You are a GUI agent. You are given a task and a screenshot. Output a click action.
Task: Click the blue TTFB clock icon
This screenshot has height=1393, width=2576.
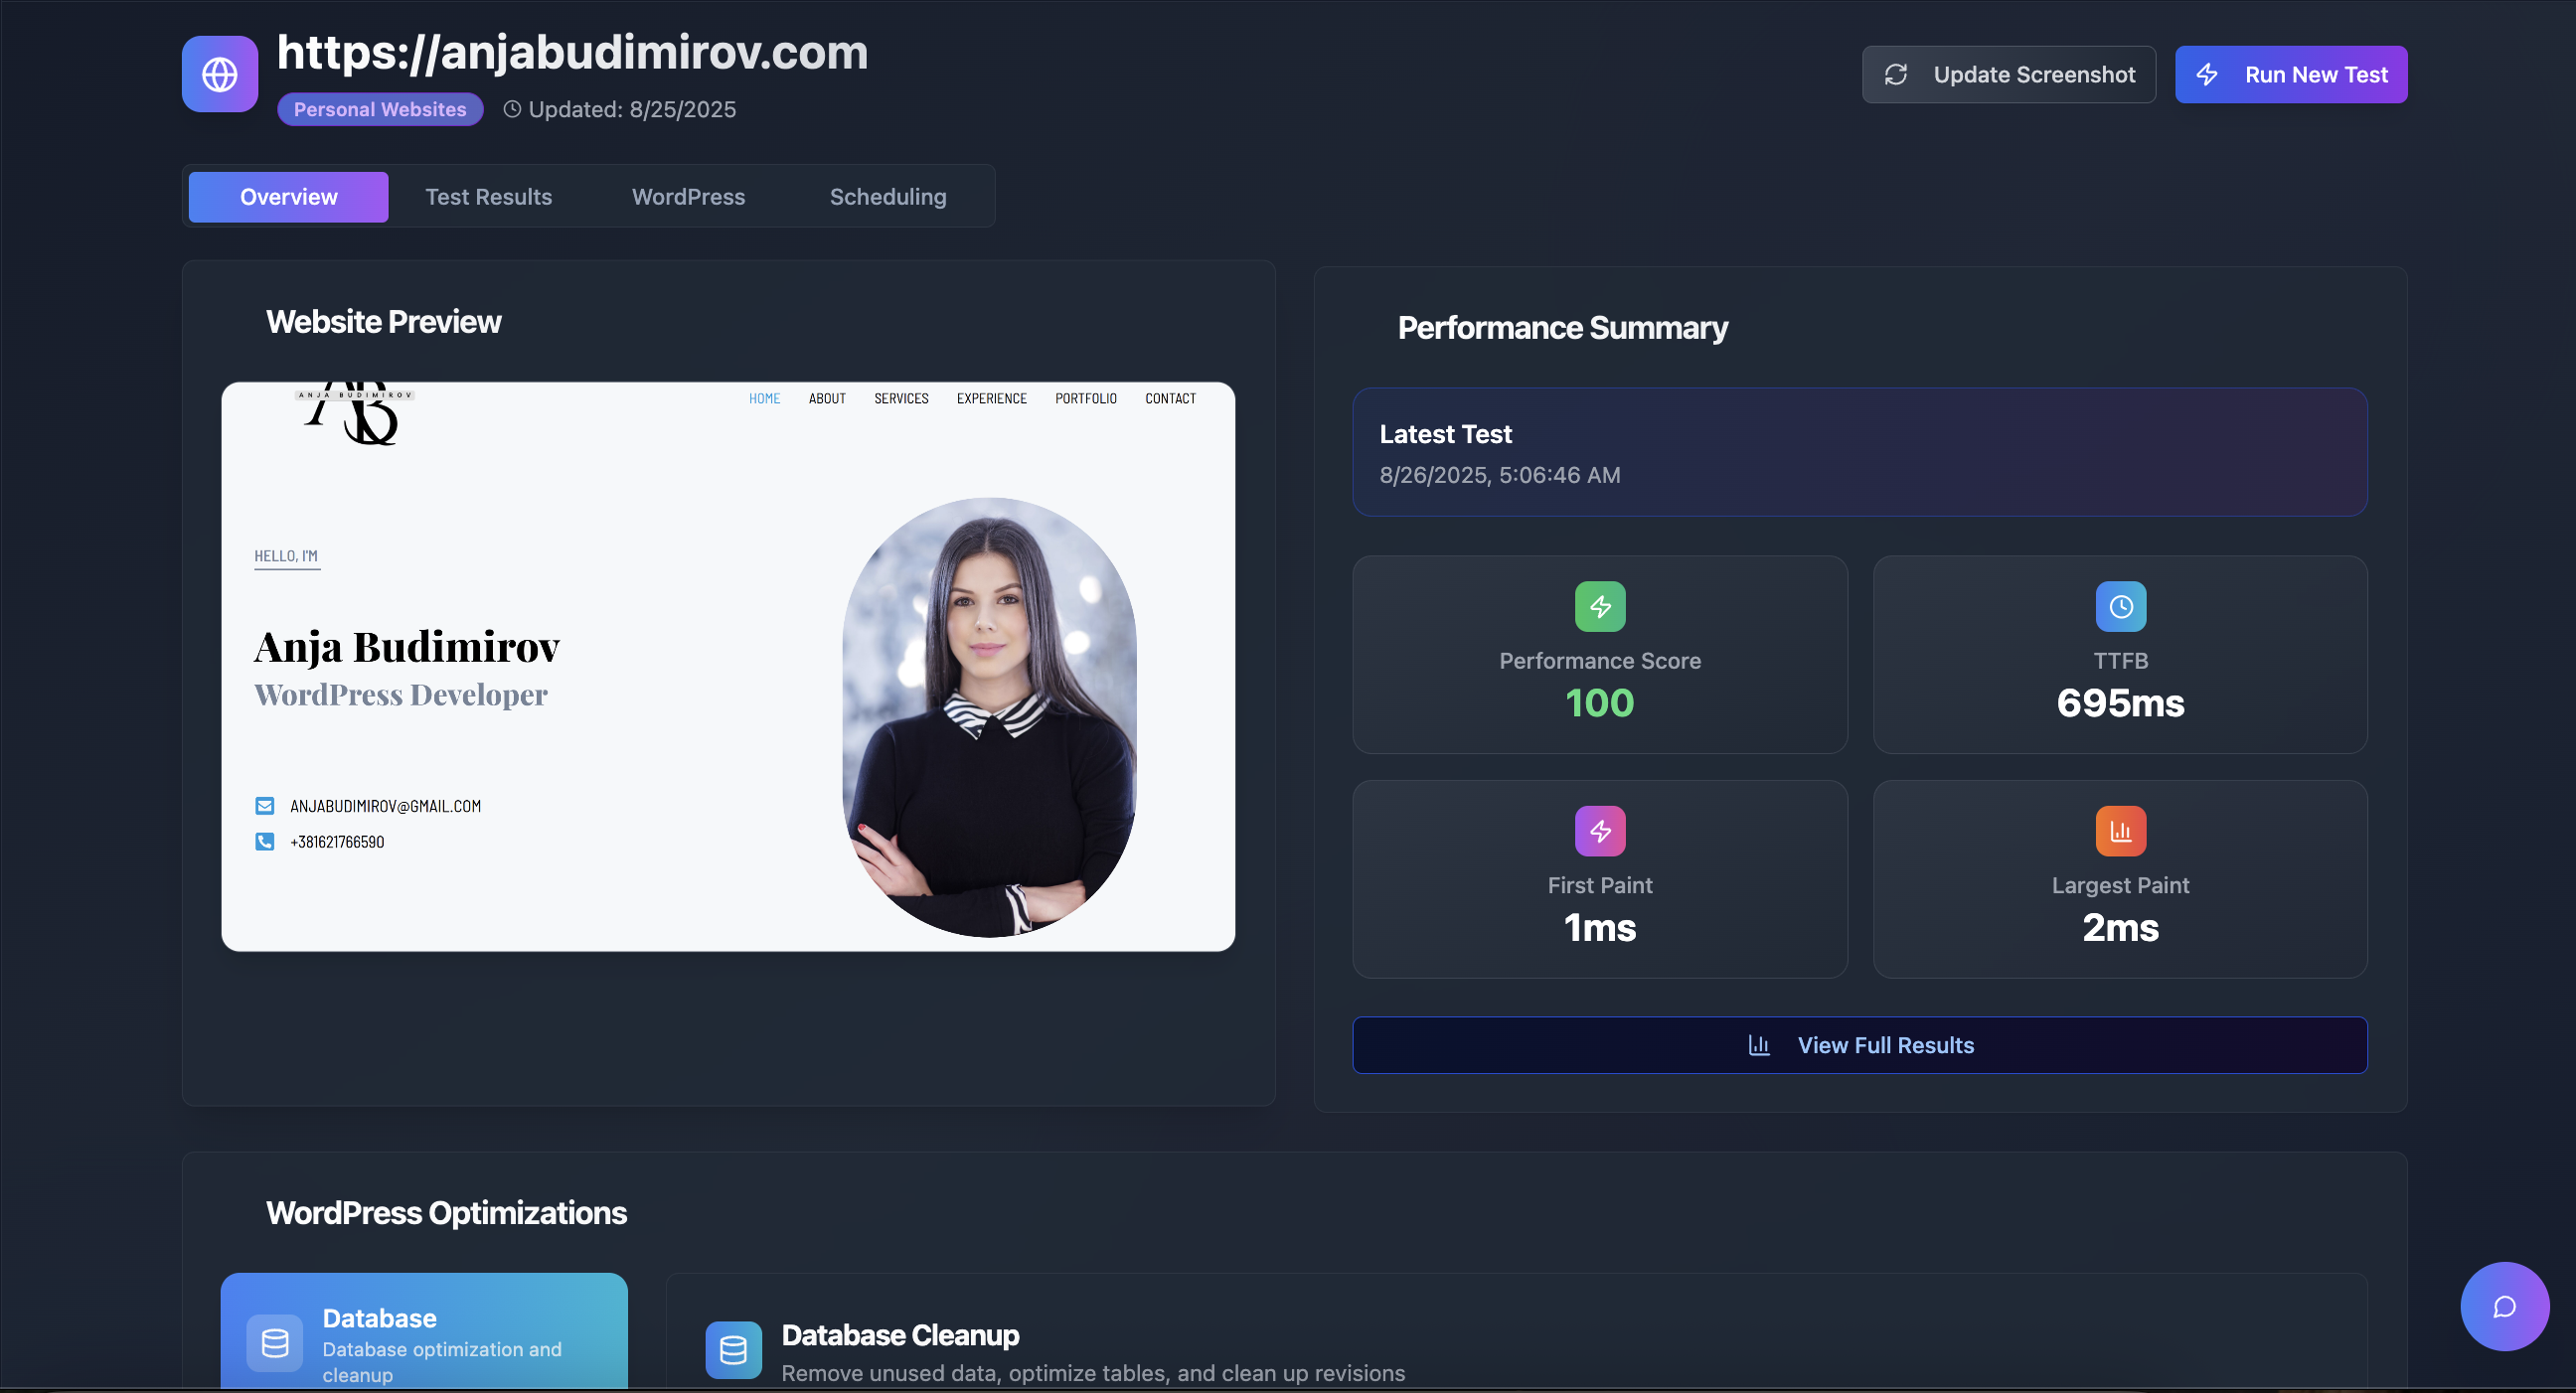pyautogui.click(x=2119, y=606)
